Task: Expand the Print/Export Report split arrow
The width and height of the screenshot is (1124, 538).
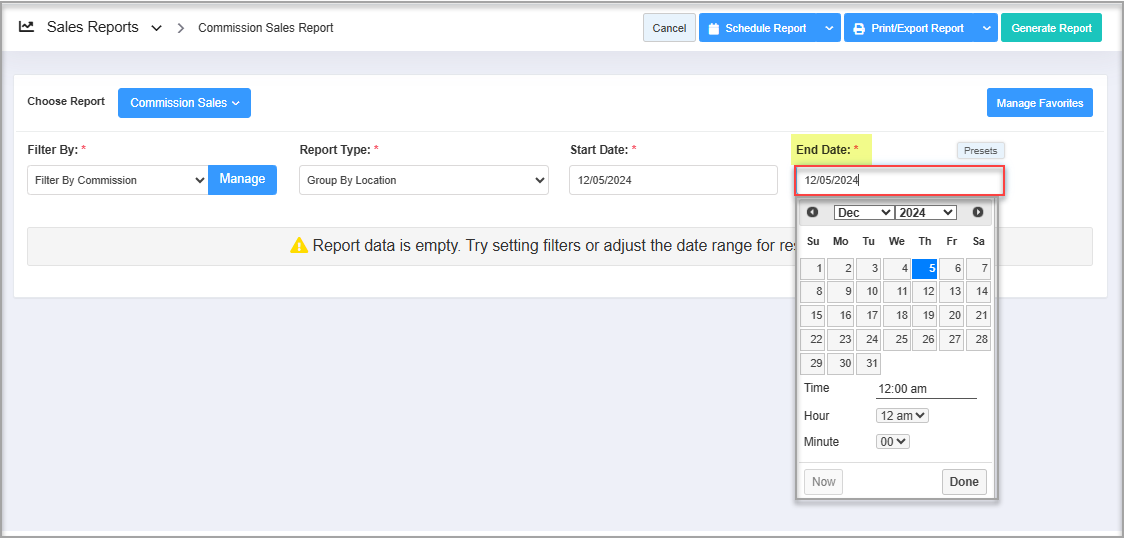Action: pos(986,28)
